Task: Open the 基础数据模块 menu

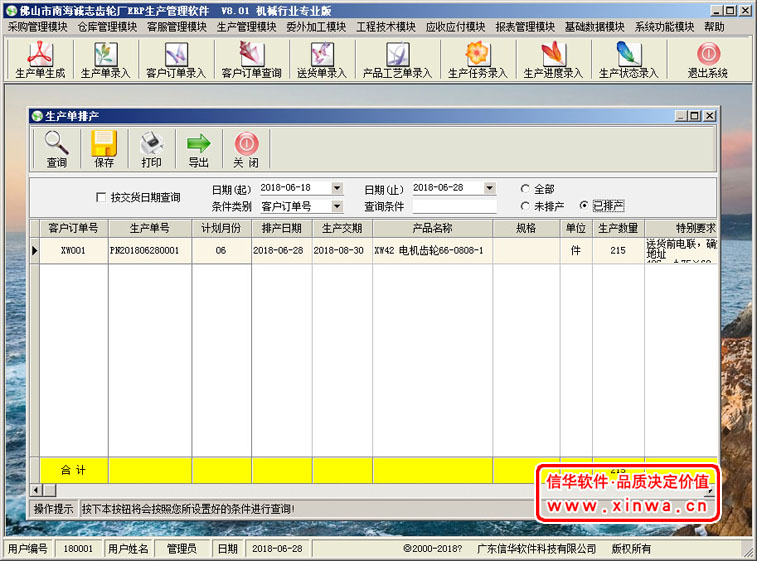Action: (595, 27)
